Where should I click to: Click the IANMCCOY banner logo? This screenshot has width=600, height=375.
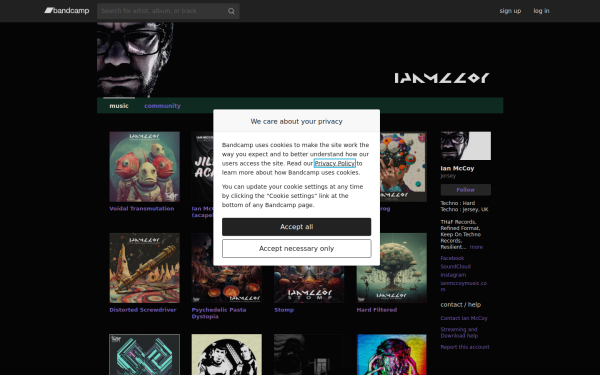[442, 78]
